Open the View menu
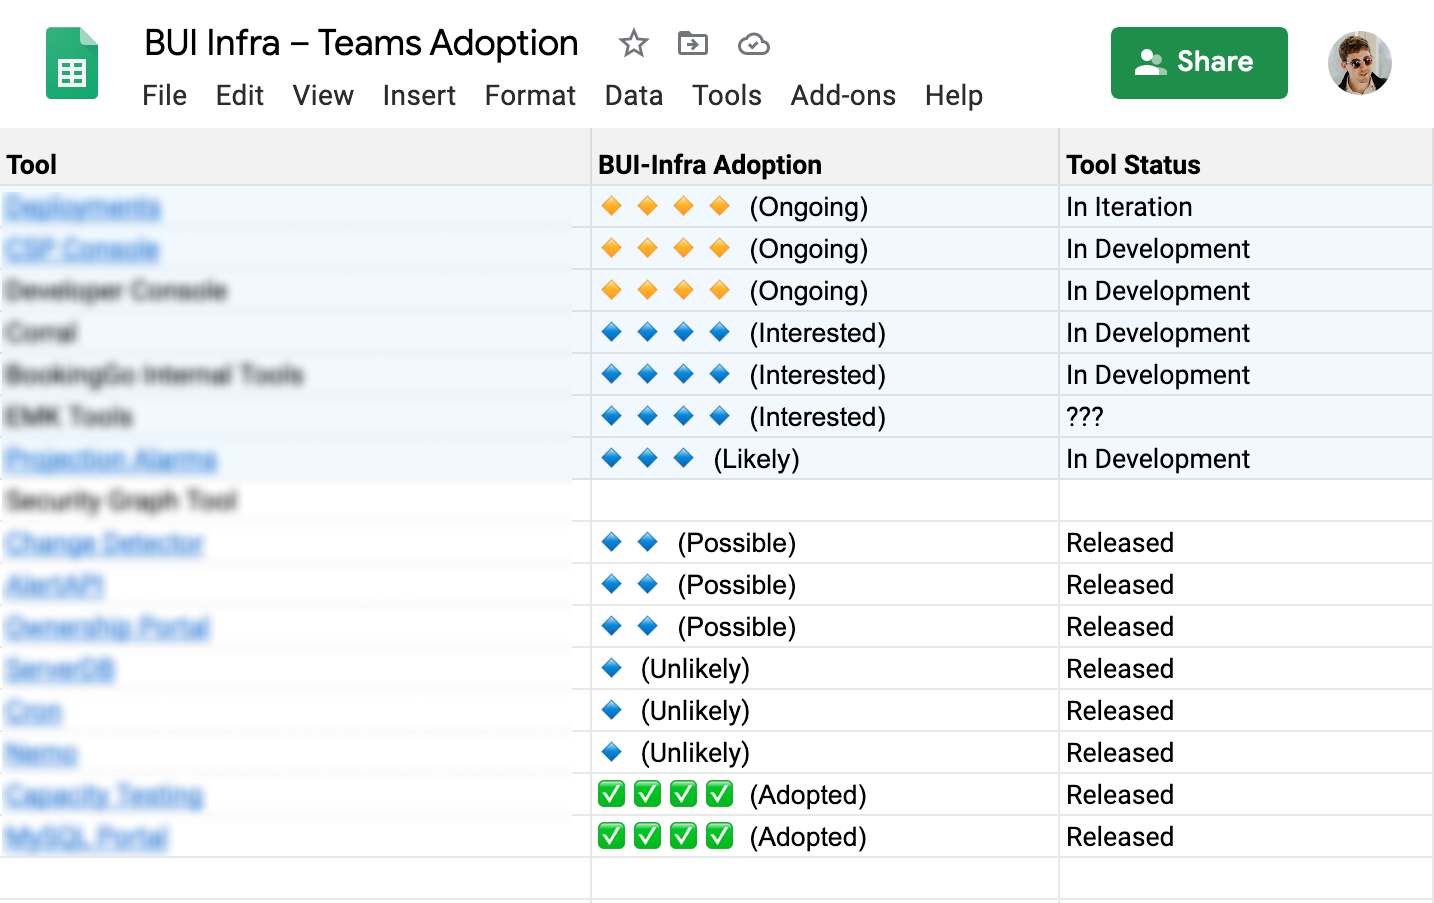 322,96
